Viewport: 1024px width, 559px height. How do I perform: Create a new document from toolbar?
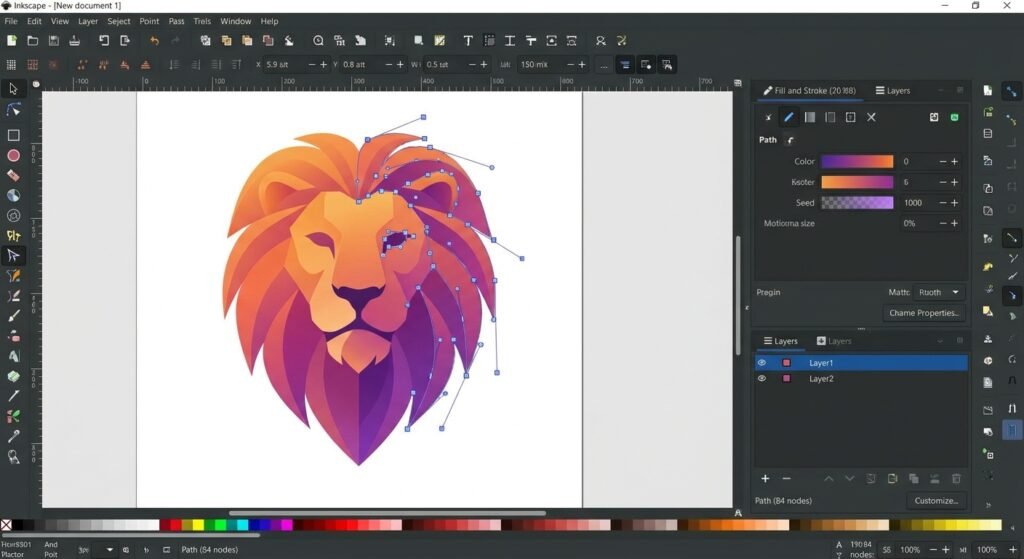(11, 40)
